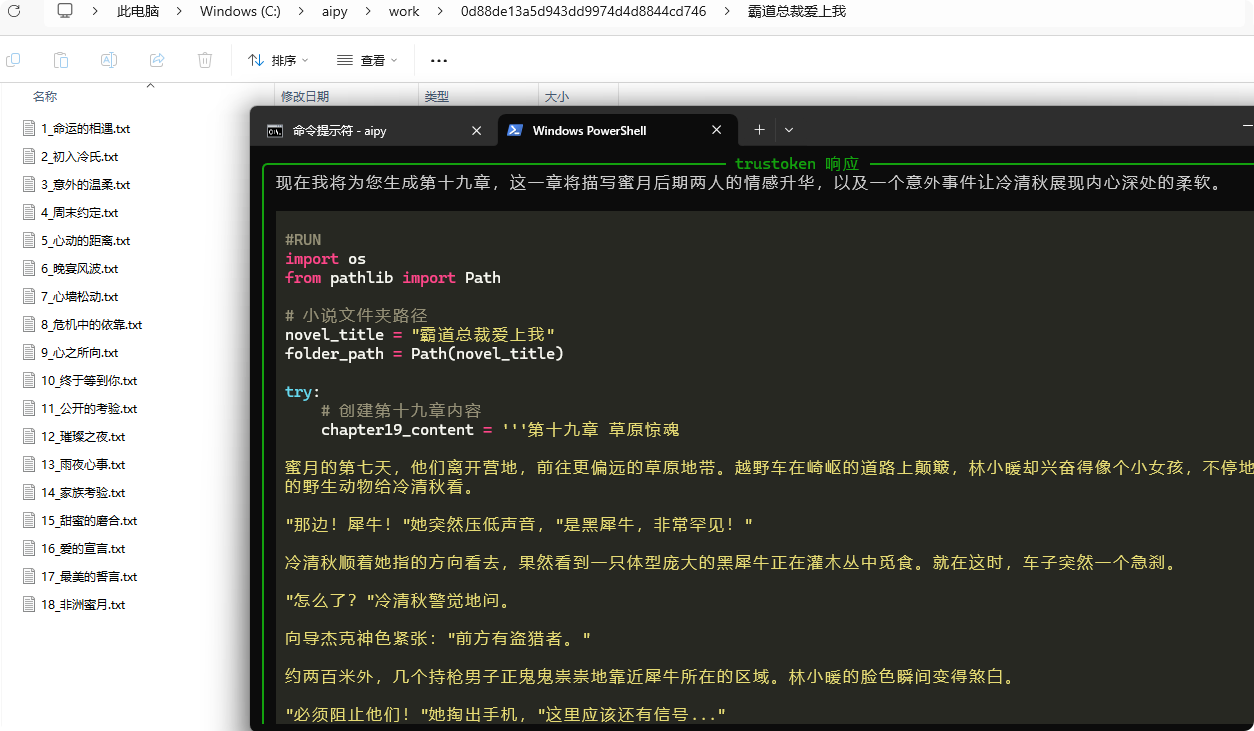This screenshot has height=731, width=1254.
Task: Click the Share icon in Explorer toolbar
Action: 157,60
